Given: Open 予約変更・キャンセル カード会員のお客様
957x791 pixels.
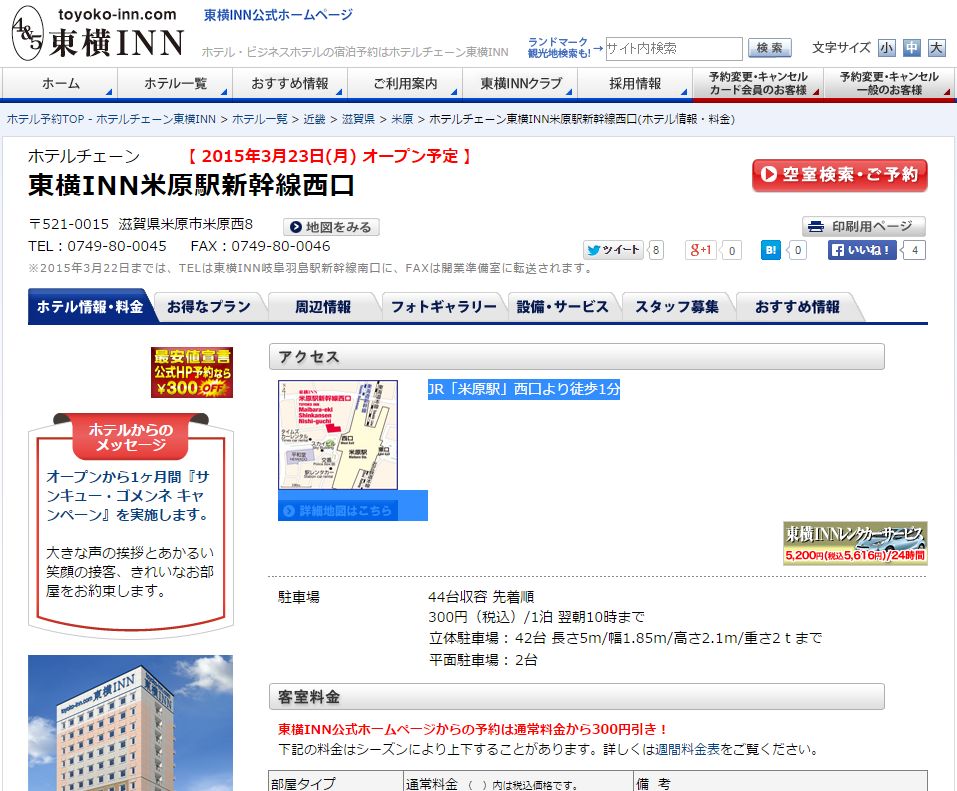Looking at the screenshot, I should [758, 84].
